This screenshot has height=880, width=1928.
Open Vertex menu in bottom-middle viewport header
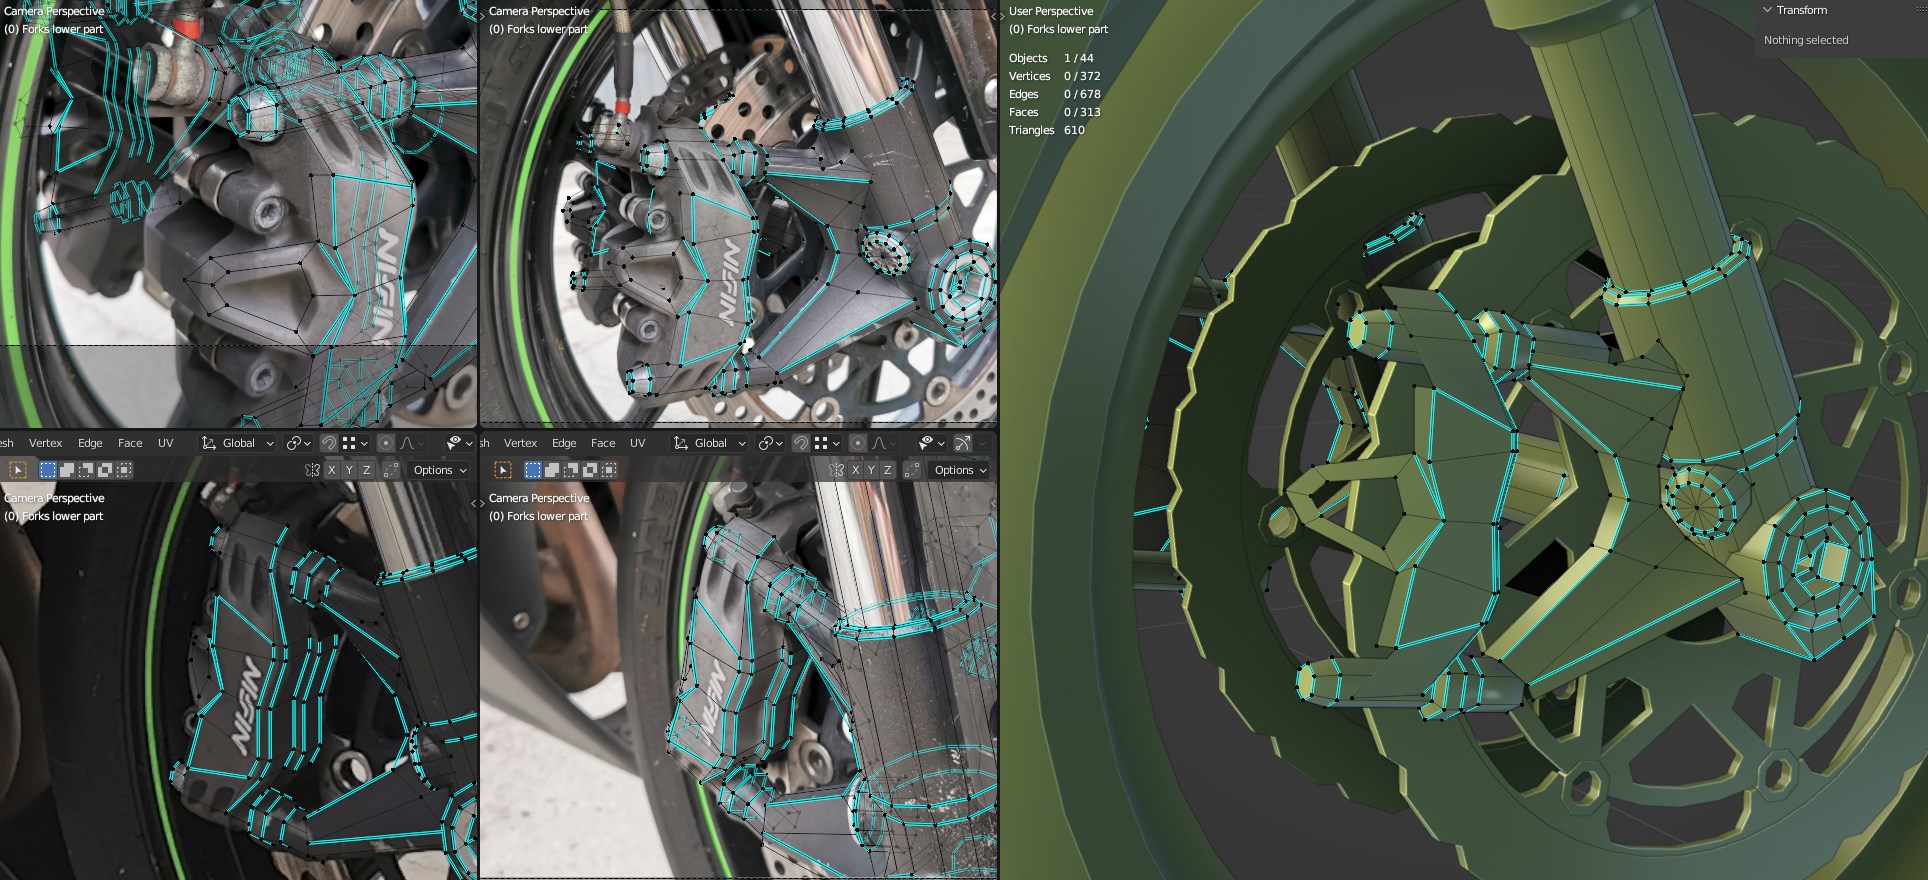click(520, 443)
